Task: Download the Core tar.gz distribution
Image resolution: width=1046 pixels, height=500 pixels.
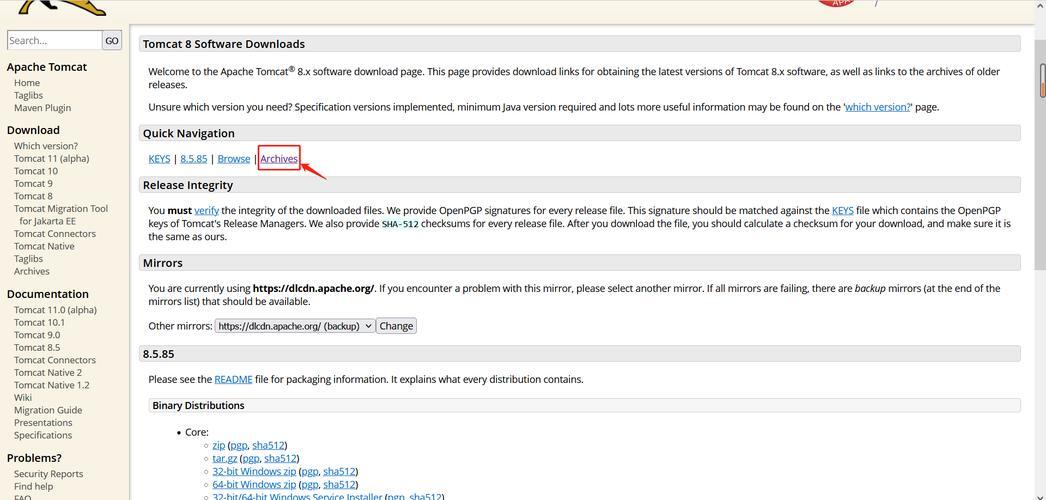Action: click(x=225, y=458)
